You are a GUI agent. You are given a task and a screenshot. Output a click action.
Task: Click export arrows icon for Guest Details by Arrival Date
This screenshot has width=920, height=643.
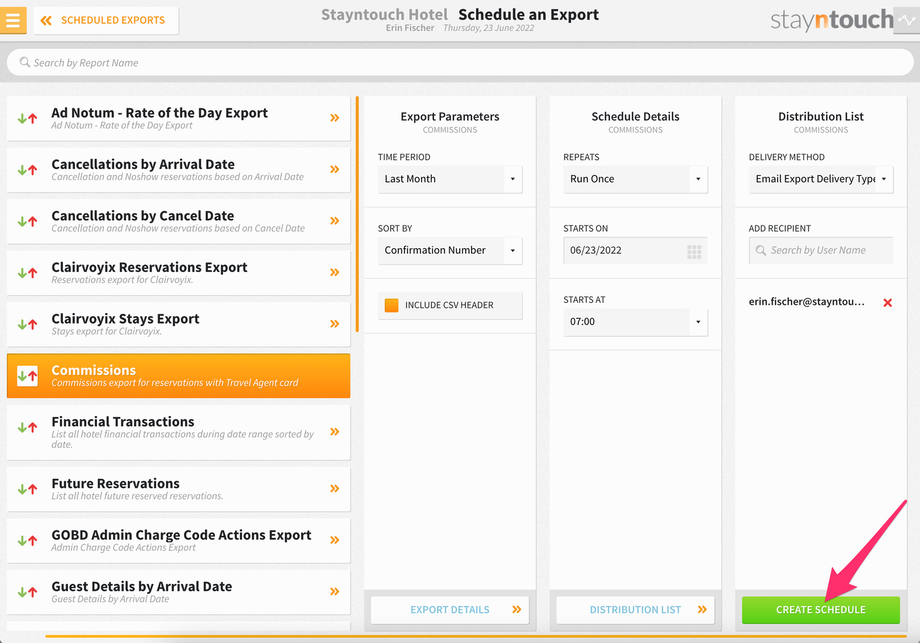pos(28,592)
